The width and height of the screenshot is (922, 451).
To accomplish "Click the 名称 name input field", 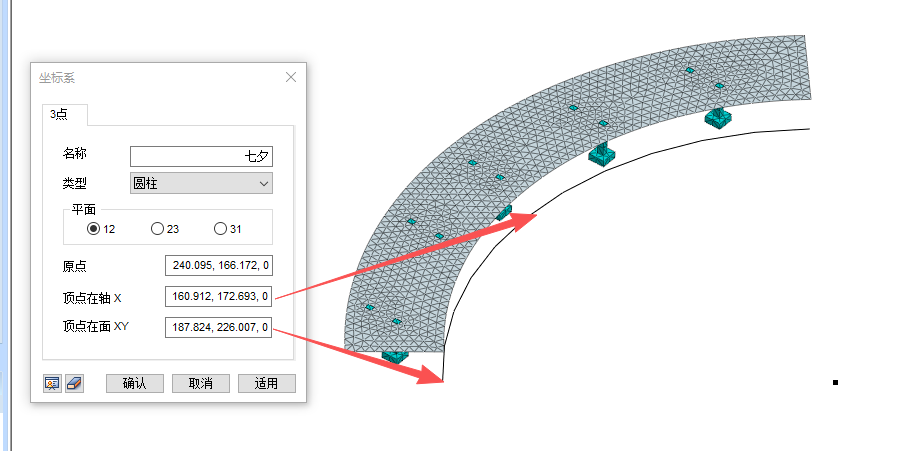I will 201,156.
